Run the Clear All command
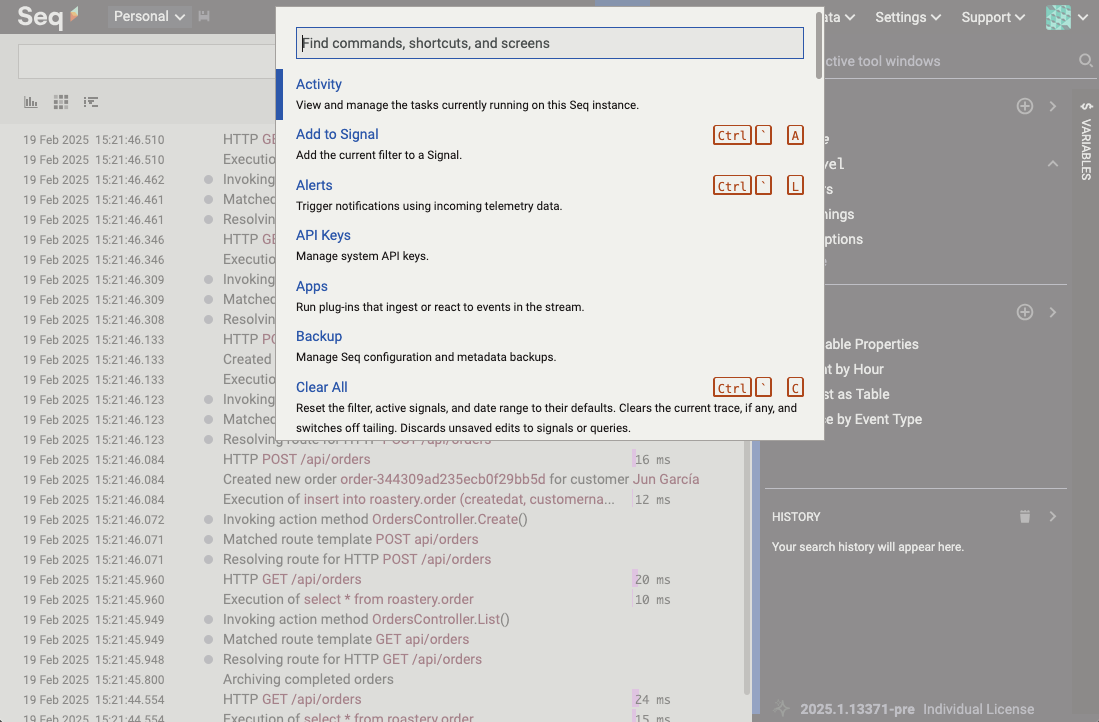The height and width of the screenshot is (722, 1099). coord(550,407)
